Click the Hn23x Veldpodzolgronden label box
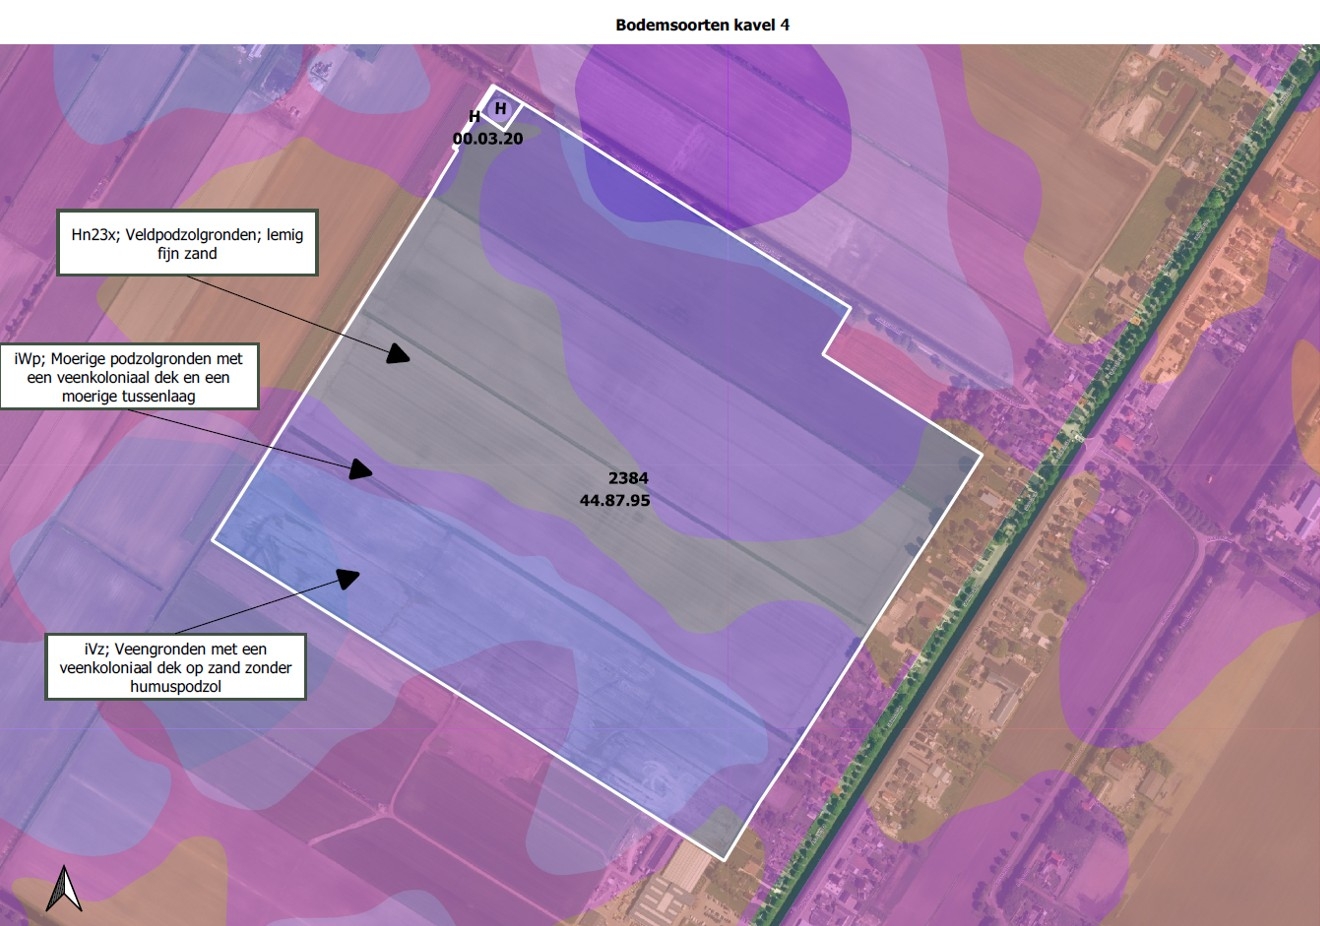 pyautogui.click(x=187, y=243)
